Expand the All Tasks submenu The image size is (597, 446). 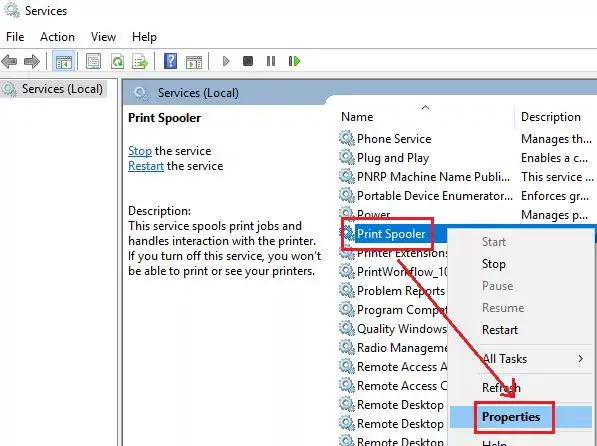coord(520,359)
